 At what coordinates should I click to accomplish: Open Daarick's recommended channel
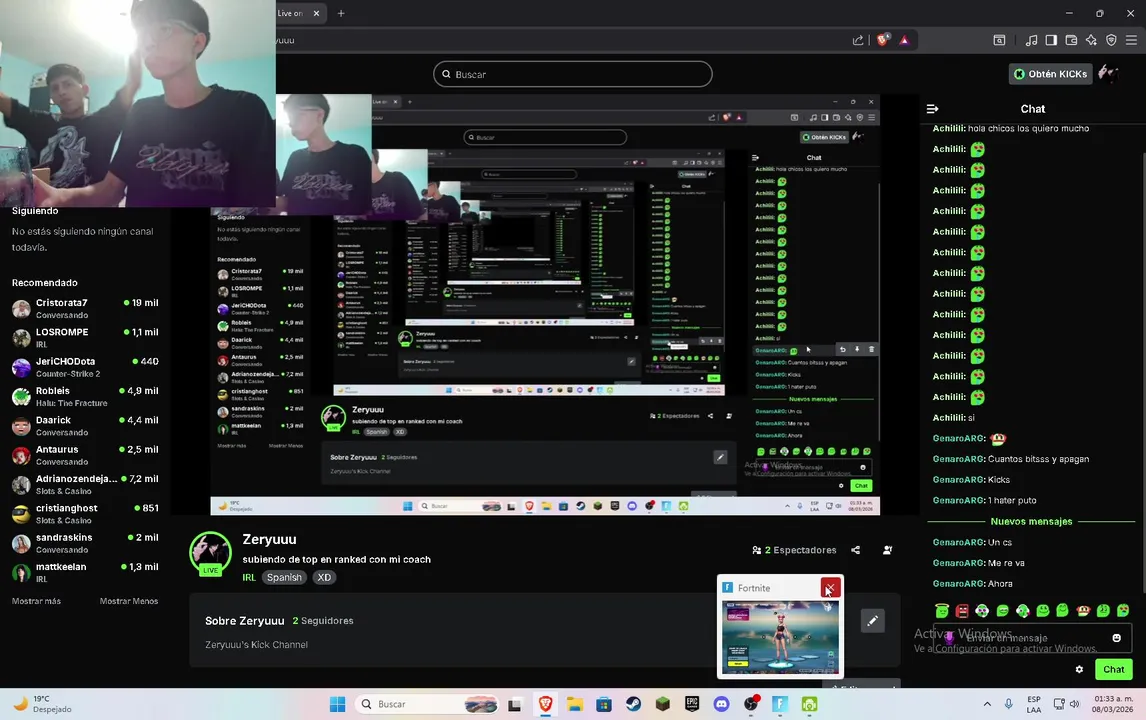point(85,425)
